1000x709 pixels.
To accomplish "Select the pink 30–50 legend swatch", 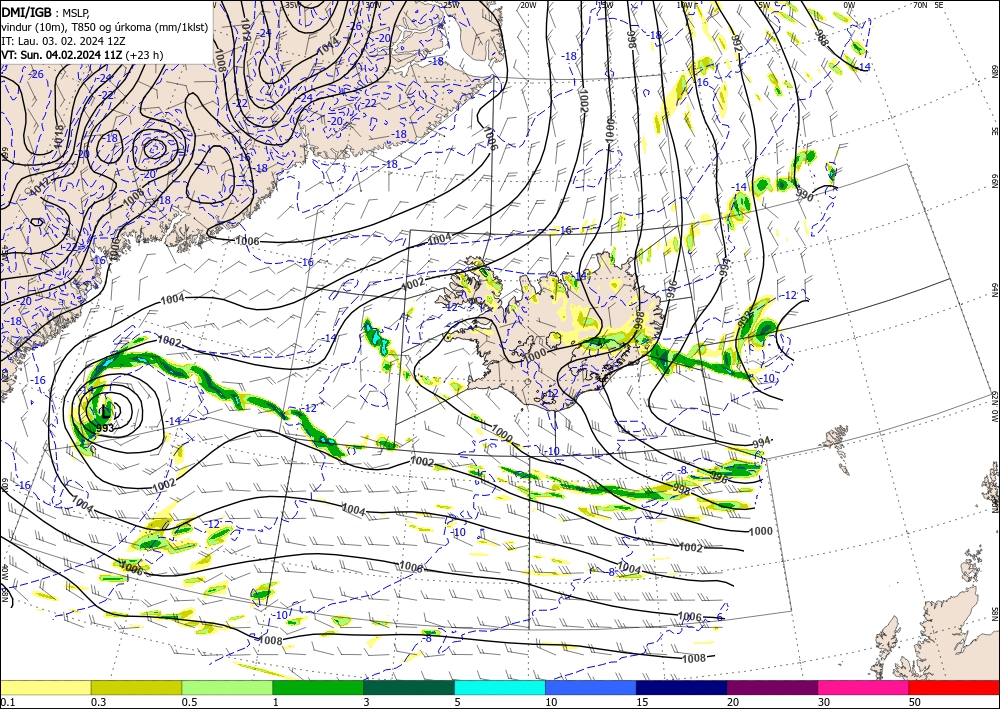I will pos(864,687).
